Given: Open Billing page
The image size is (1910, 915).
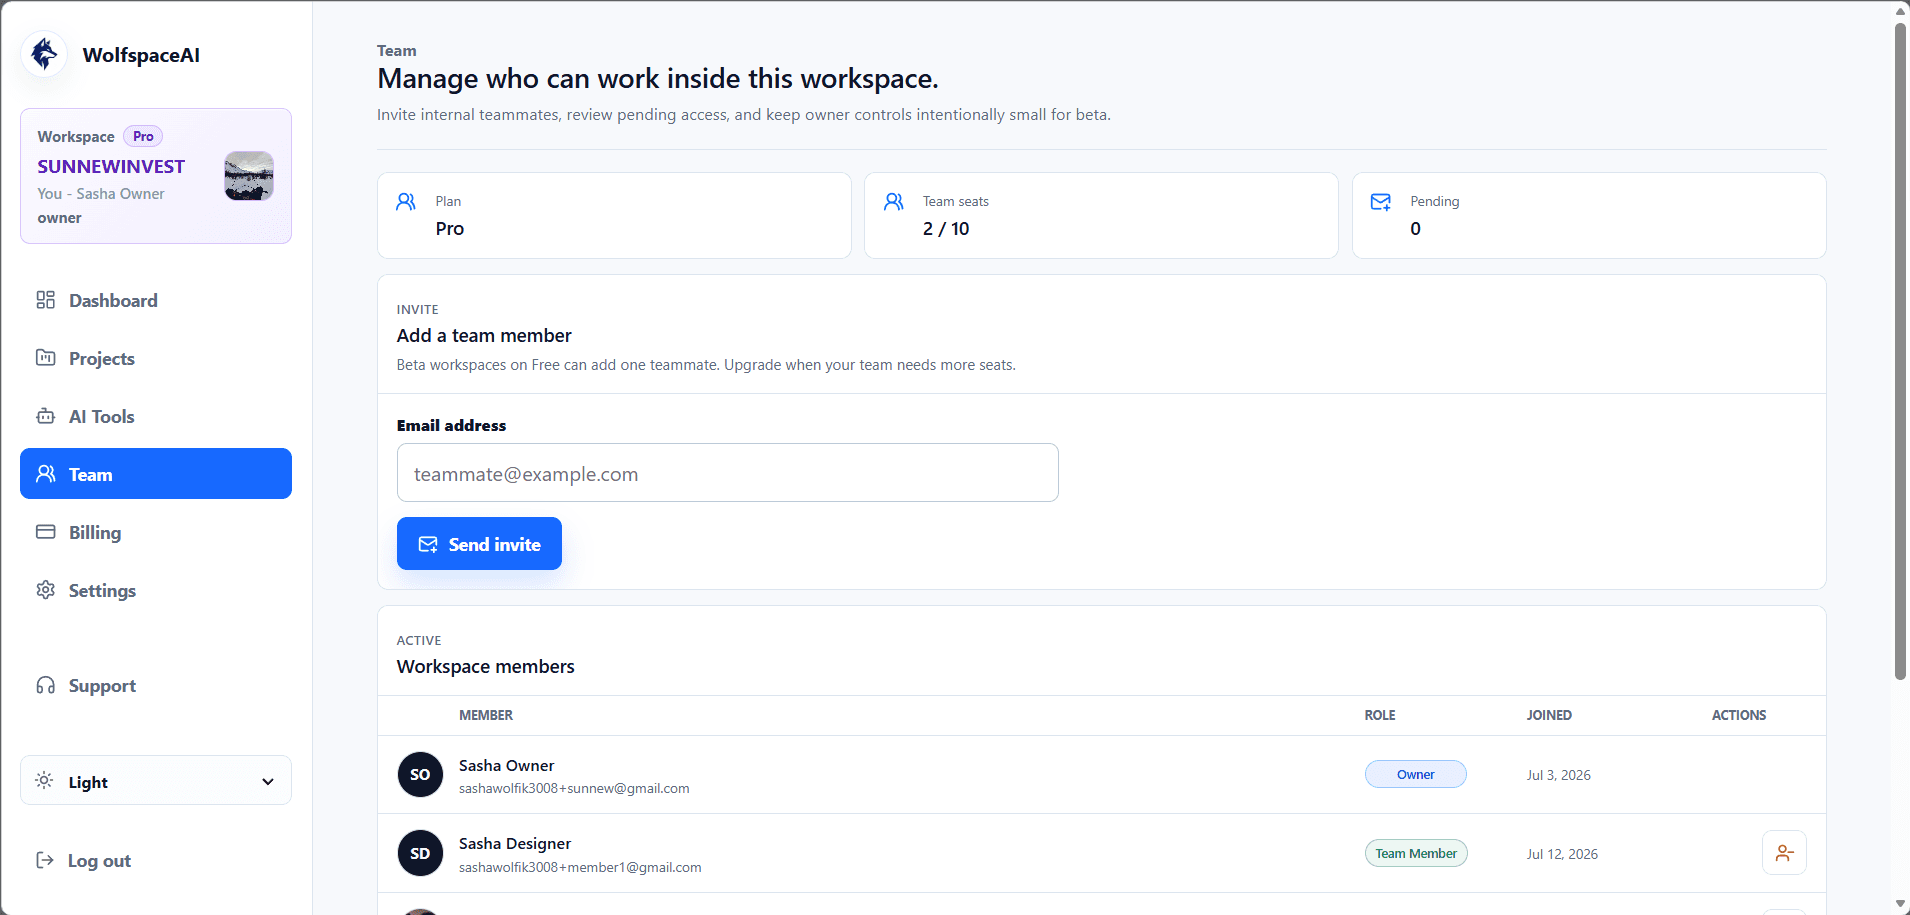Looking at the screenshot, I should (x=156, y=533).
